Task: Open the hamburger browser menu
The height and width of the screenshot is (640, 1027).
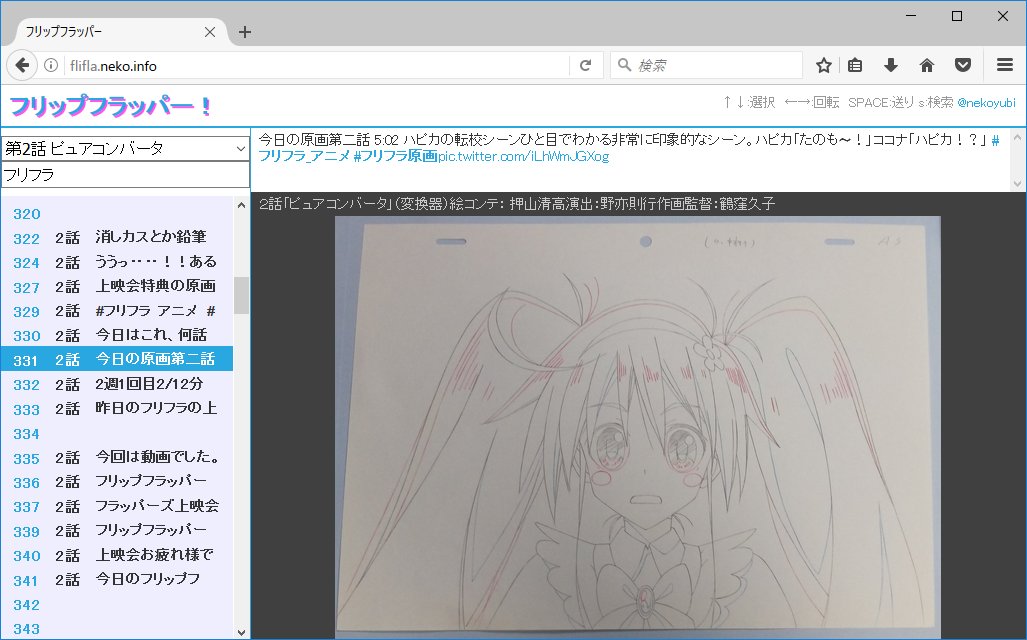Action: (1005, 66)
